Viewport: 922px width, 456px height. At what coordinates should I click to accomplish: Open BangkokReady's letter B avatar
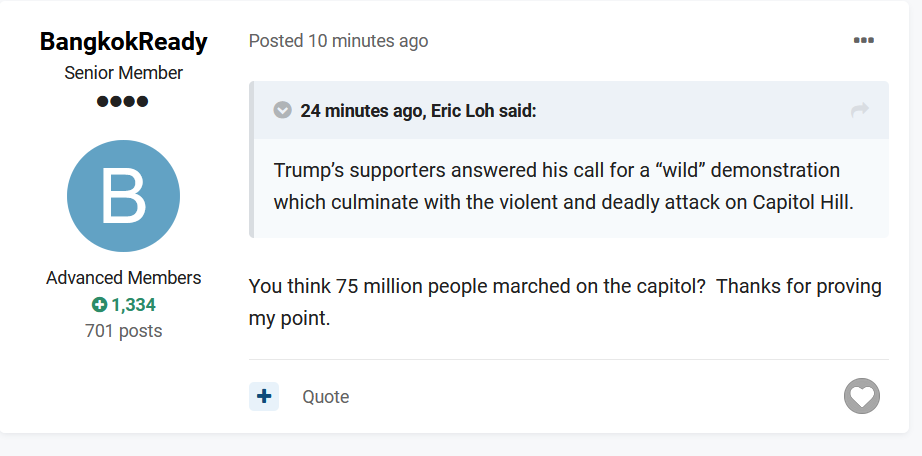pos(123,196)
